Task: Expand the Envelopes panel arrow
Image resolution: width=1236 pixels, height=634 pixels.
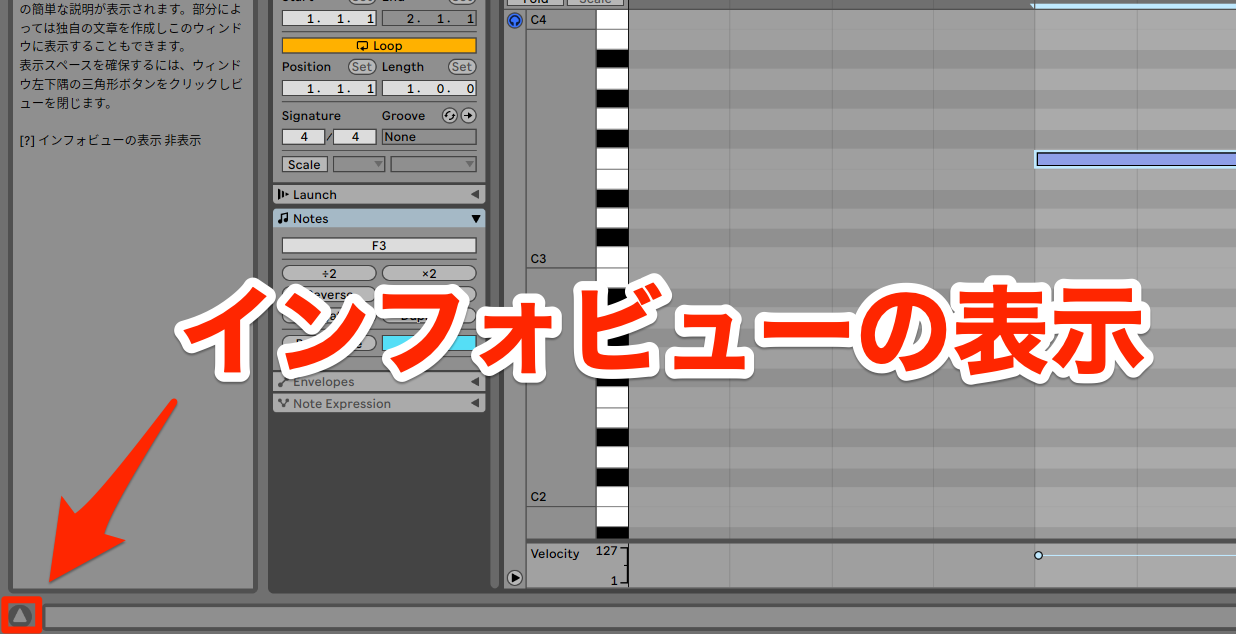Action: click(475, 382)
